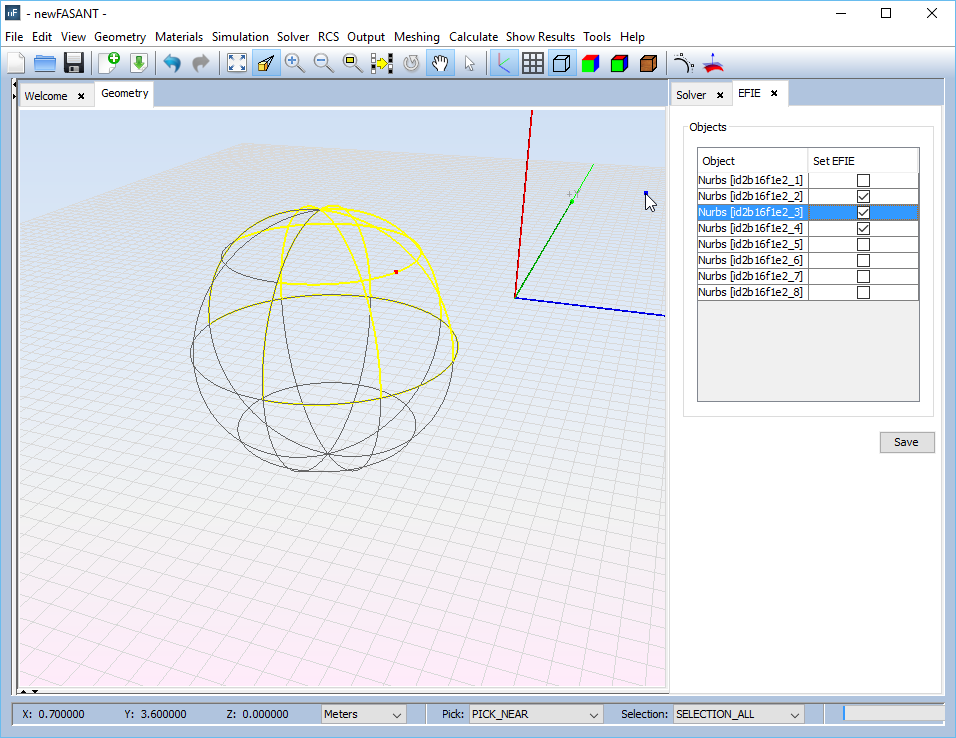Click the axes display toolbar icon
956x738 pixels.
click(503, 63)
